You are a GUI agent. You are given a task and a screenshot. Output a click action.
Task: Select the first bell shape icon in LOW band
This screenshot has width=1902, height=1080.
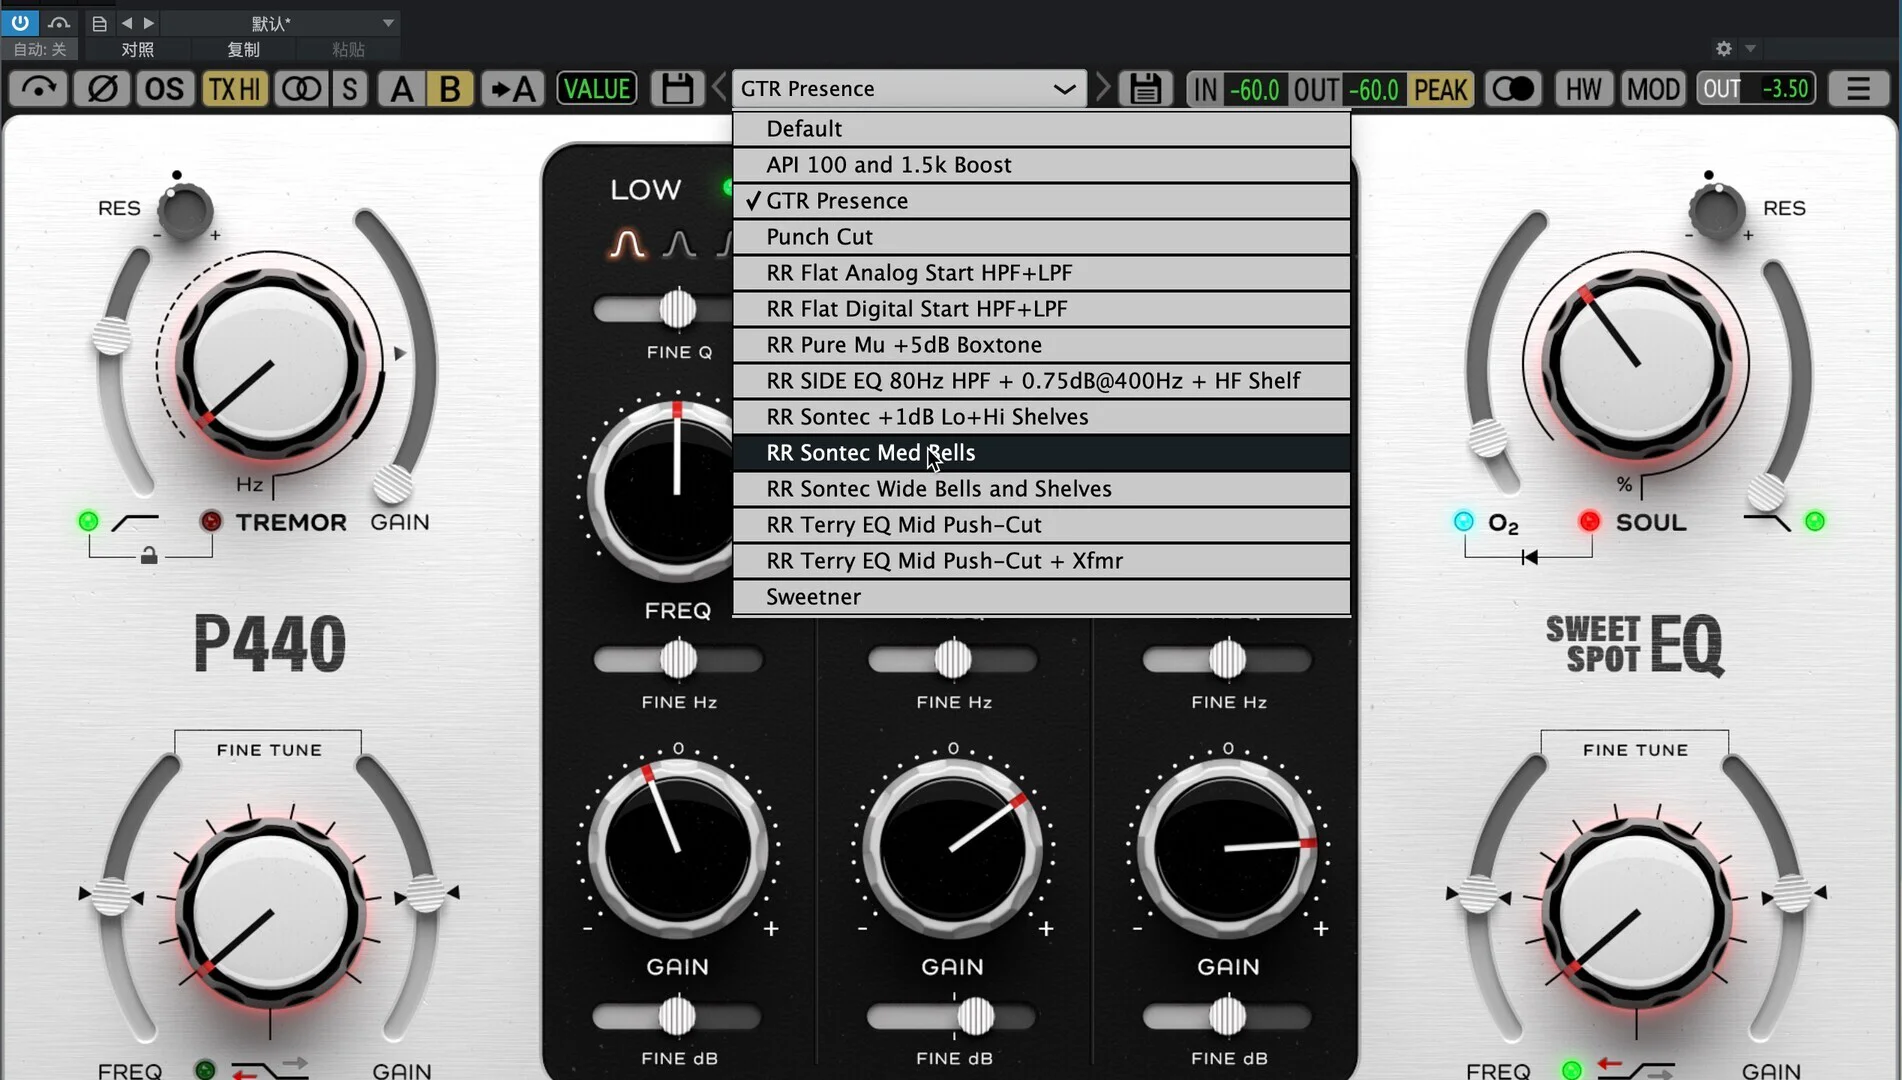pyautogui.click(x=627, y=244)
